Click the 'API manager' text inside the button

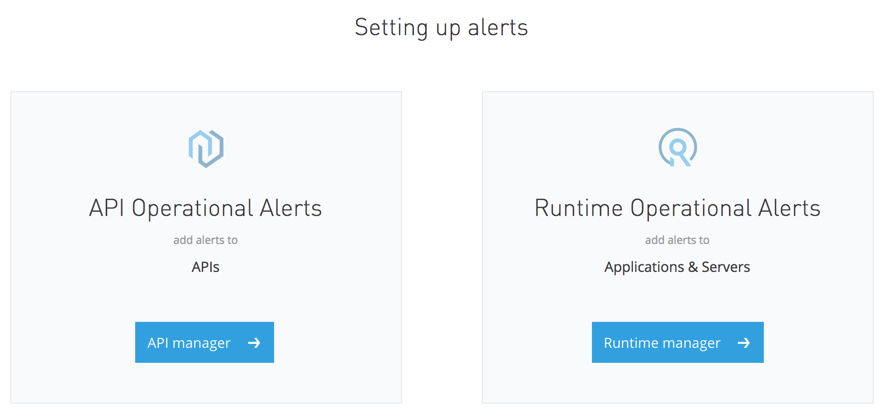click(x=189, y=343)
